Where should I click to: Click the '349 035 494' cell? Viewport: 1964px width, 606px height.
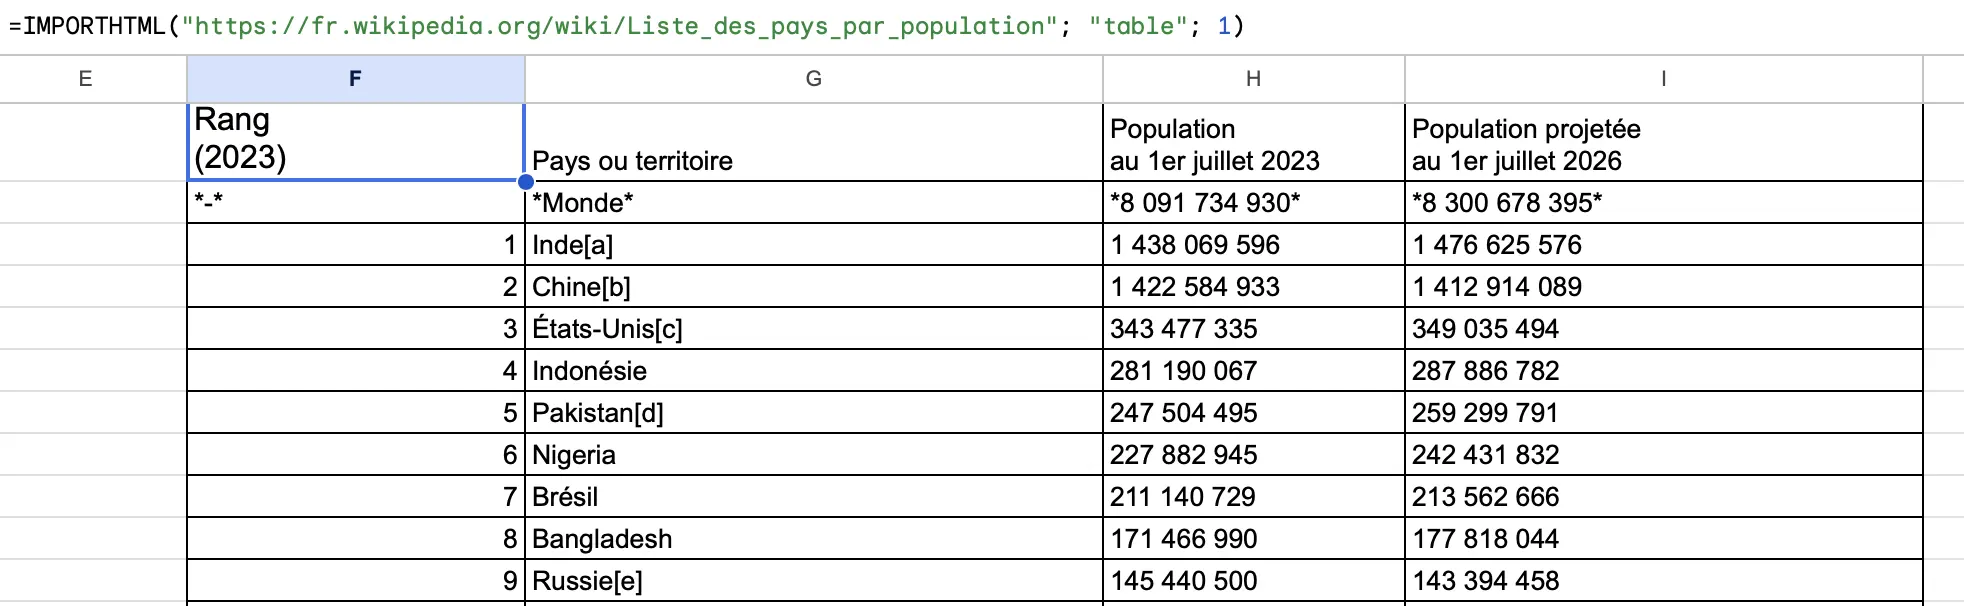click(1664, 328)
